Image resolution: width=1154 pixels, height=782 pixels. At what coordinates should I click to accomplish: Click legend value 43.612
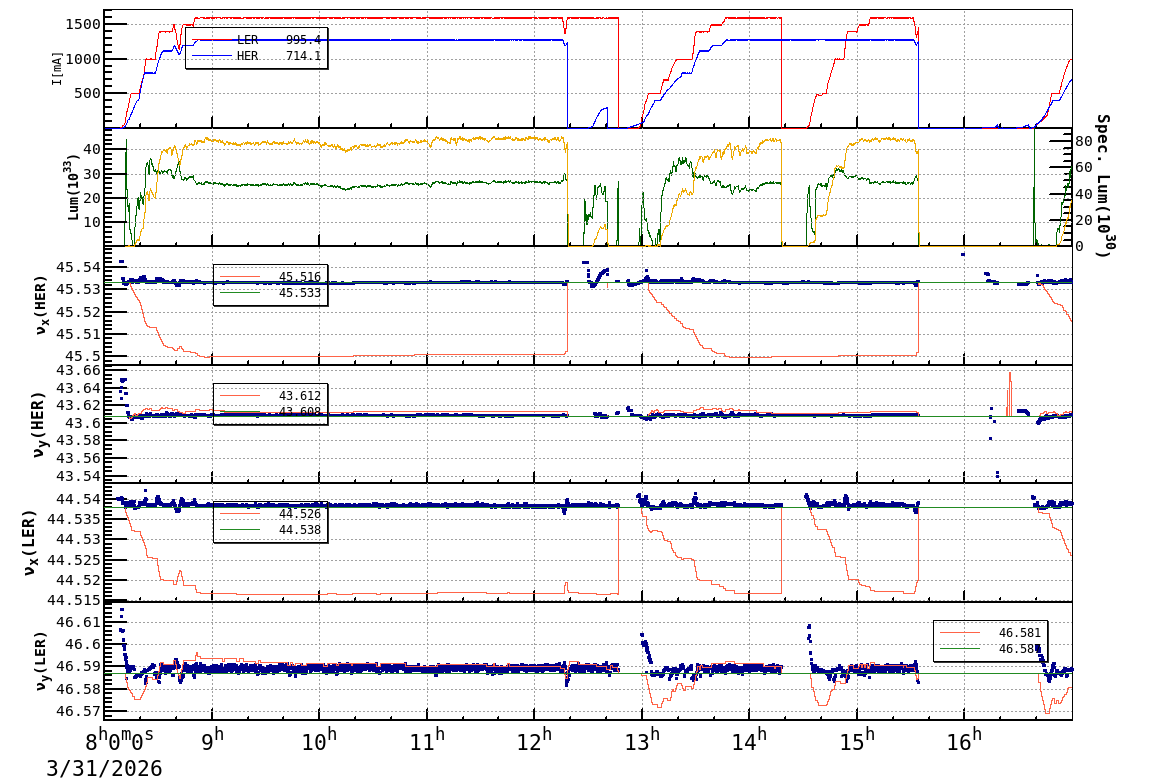pyautogui.click(x=300, y=396)
